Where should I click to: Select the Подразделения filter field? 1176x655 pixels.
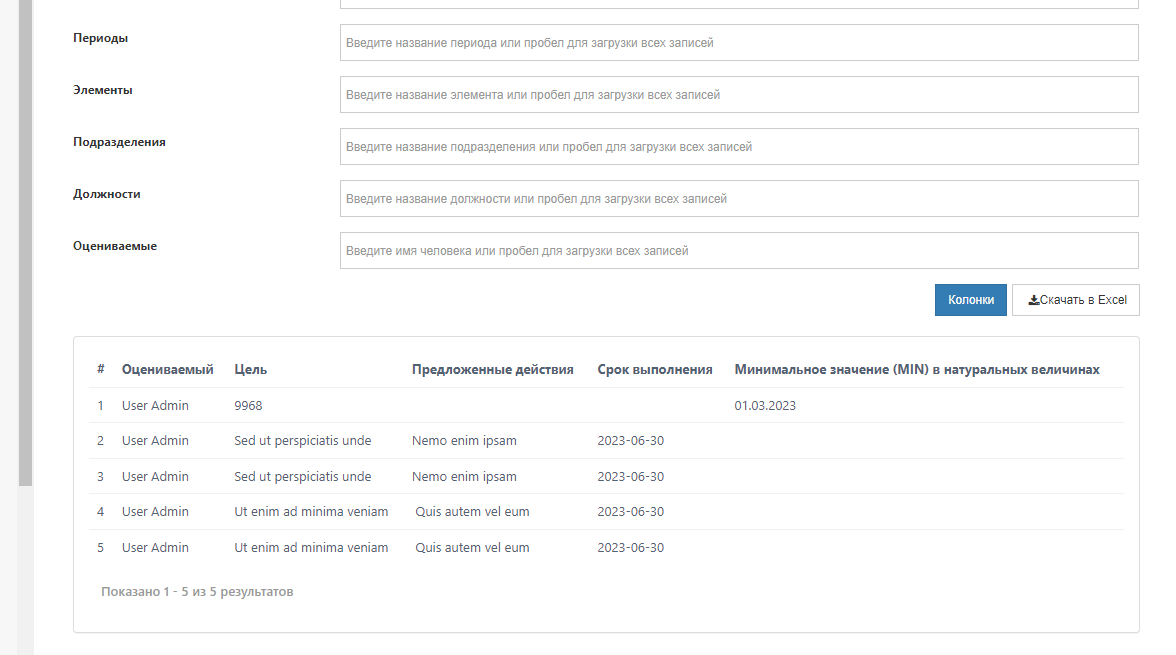point(738,147)
